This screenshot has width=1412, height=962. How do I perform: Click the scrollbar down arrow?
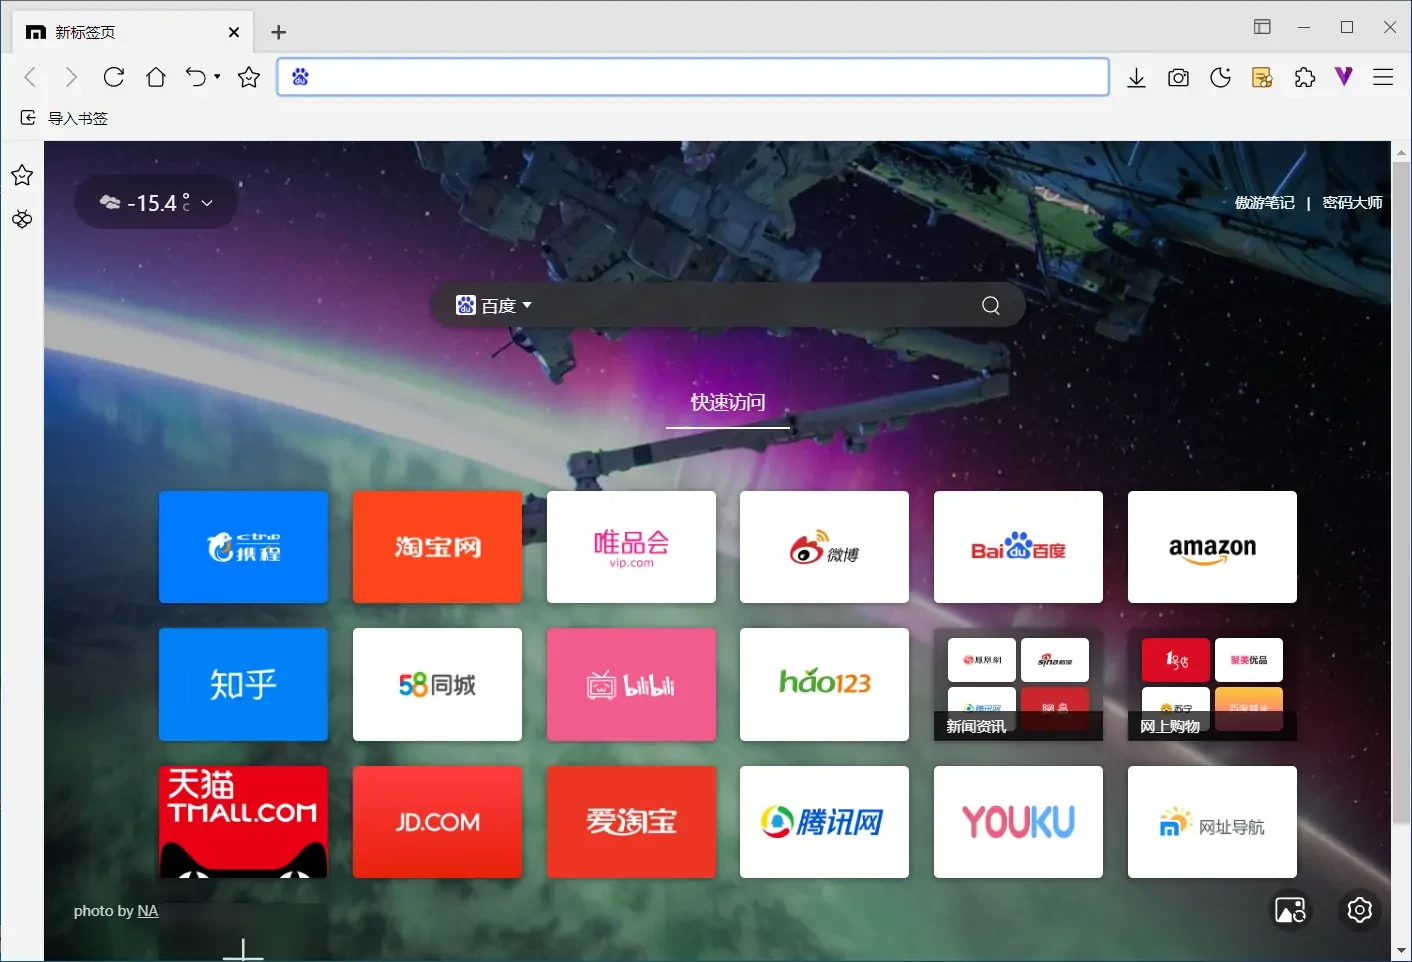point(1401,950)
